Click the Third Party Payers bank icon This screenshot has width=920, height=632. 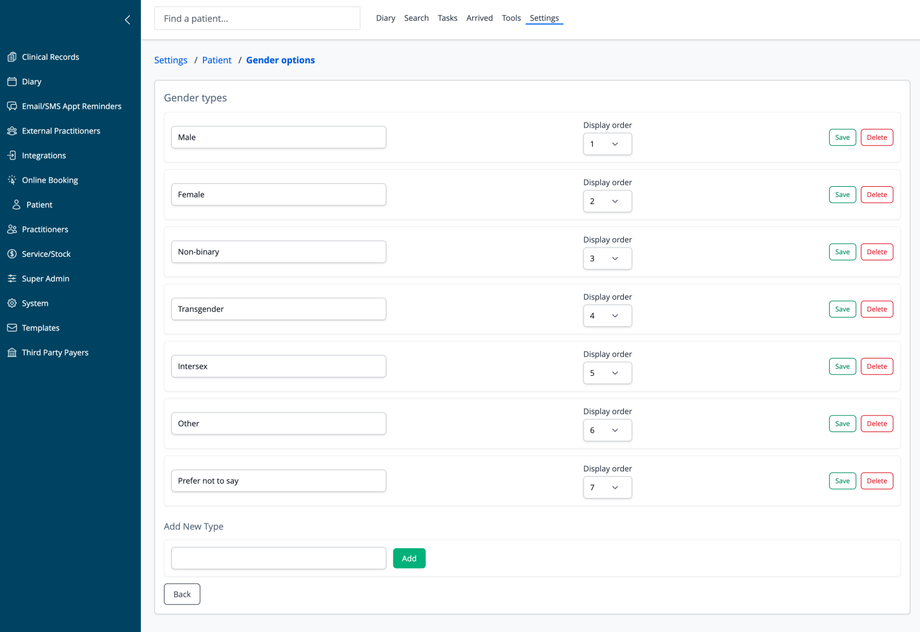12,353
